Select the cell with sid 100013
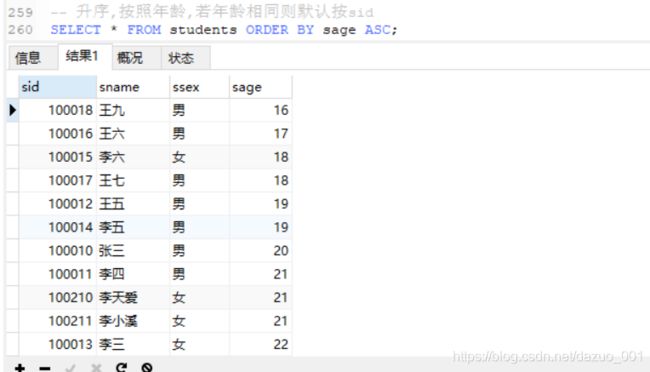The image size is (650, 372). (x=57, y=344)
